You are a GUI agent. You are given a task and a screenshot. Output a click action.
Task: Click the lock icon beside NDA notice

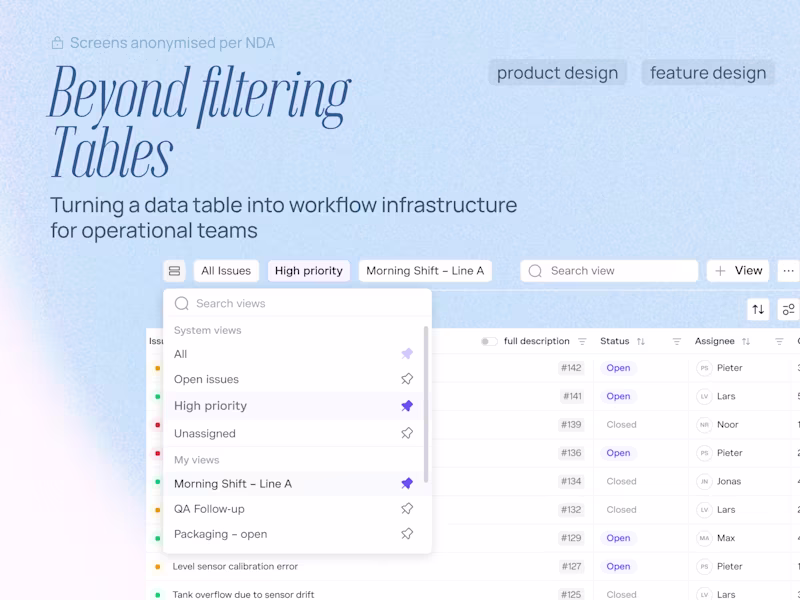(58, 43)
